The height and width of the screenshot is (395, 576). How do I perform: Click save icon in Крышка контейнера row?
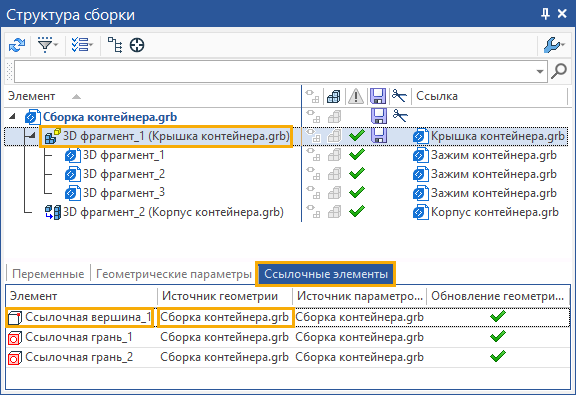(379, 136)
